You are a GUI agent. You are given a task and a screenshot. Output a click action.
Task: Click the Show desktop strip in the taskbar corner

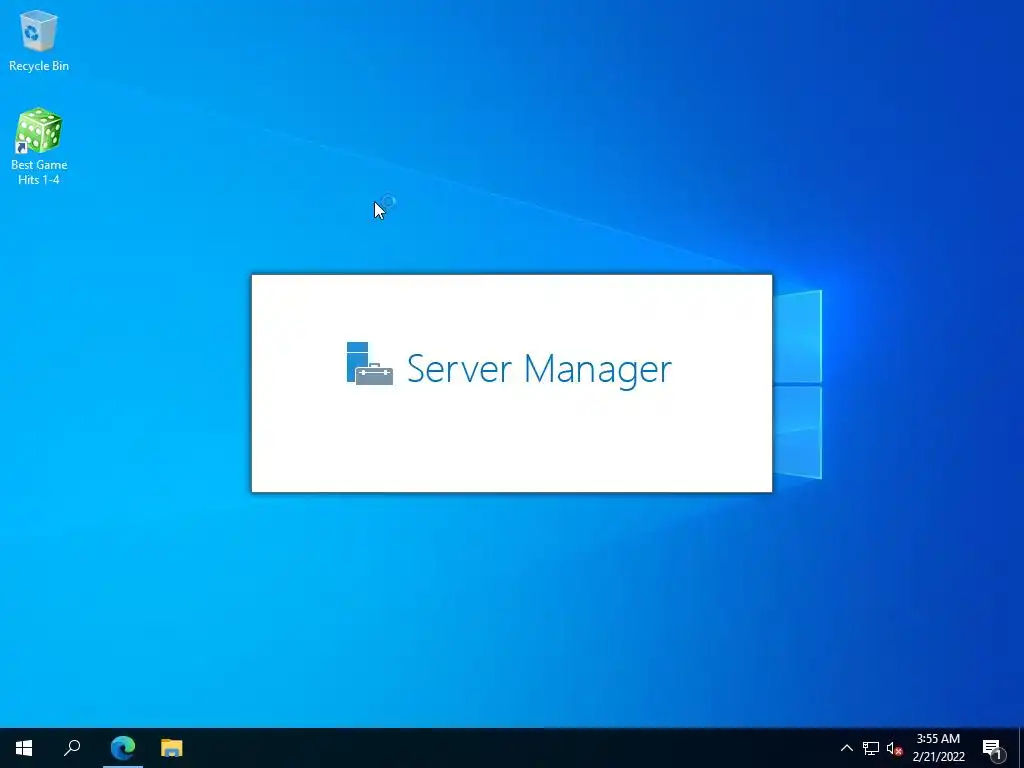tap(1021, 748)
